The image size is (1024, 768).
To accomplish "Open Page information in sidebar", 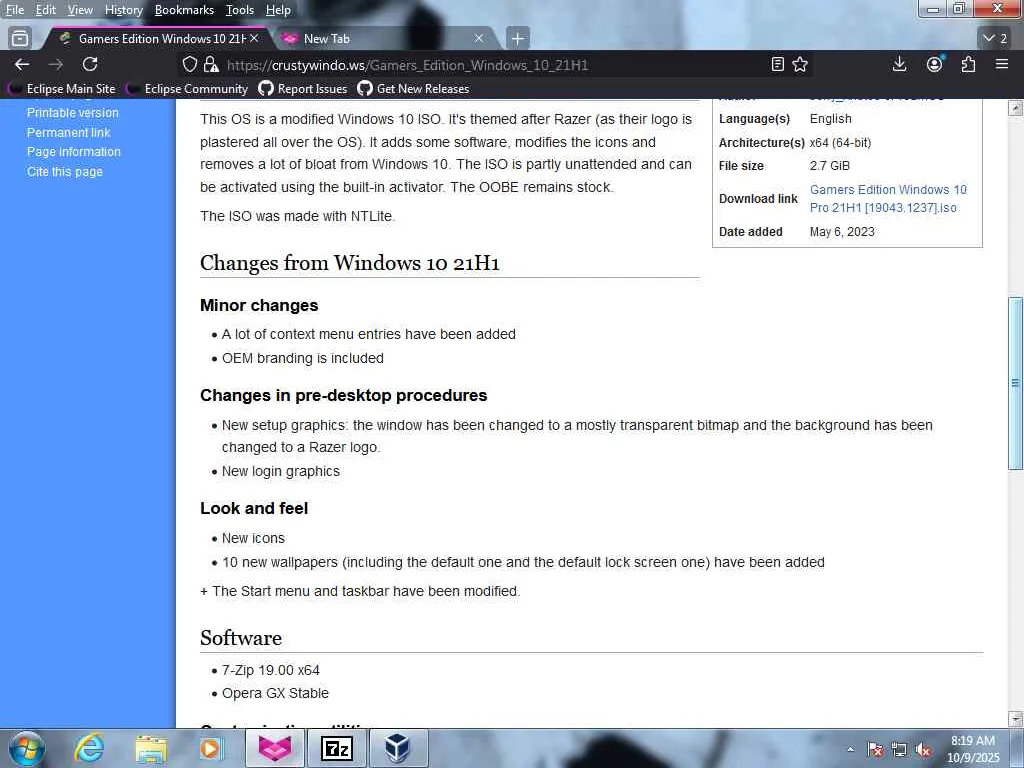I will [x=74, y=152].
